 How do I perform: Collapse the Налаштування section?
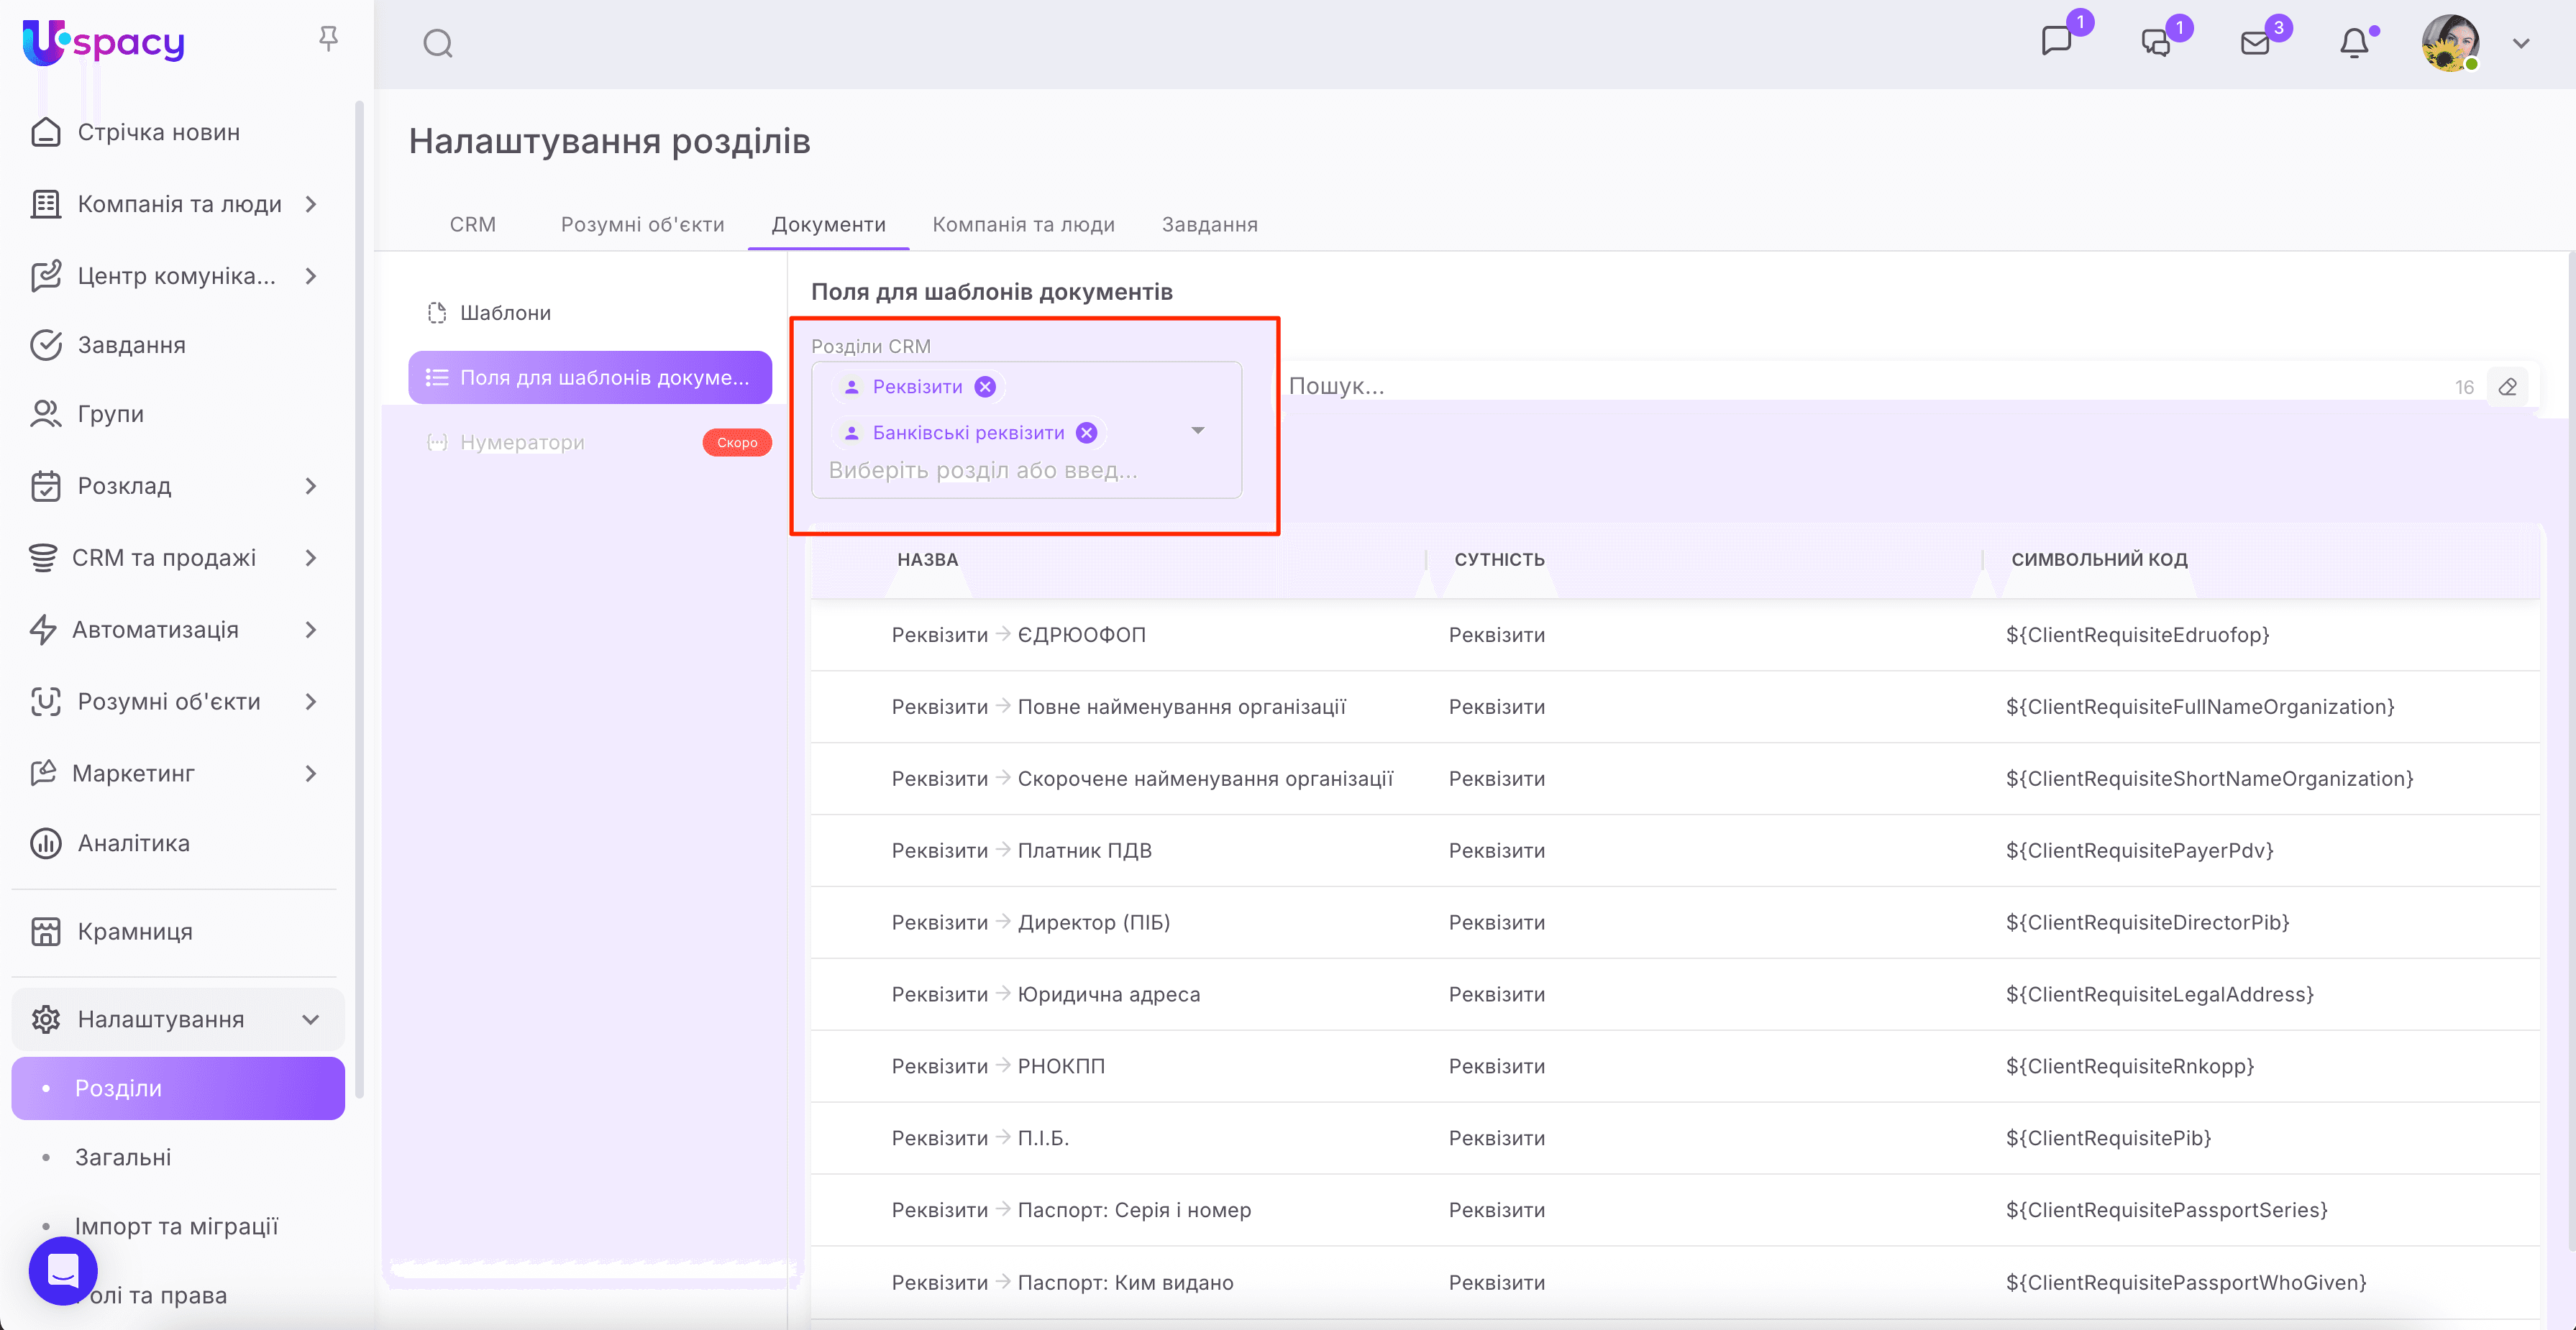311,1019
